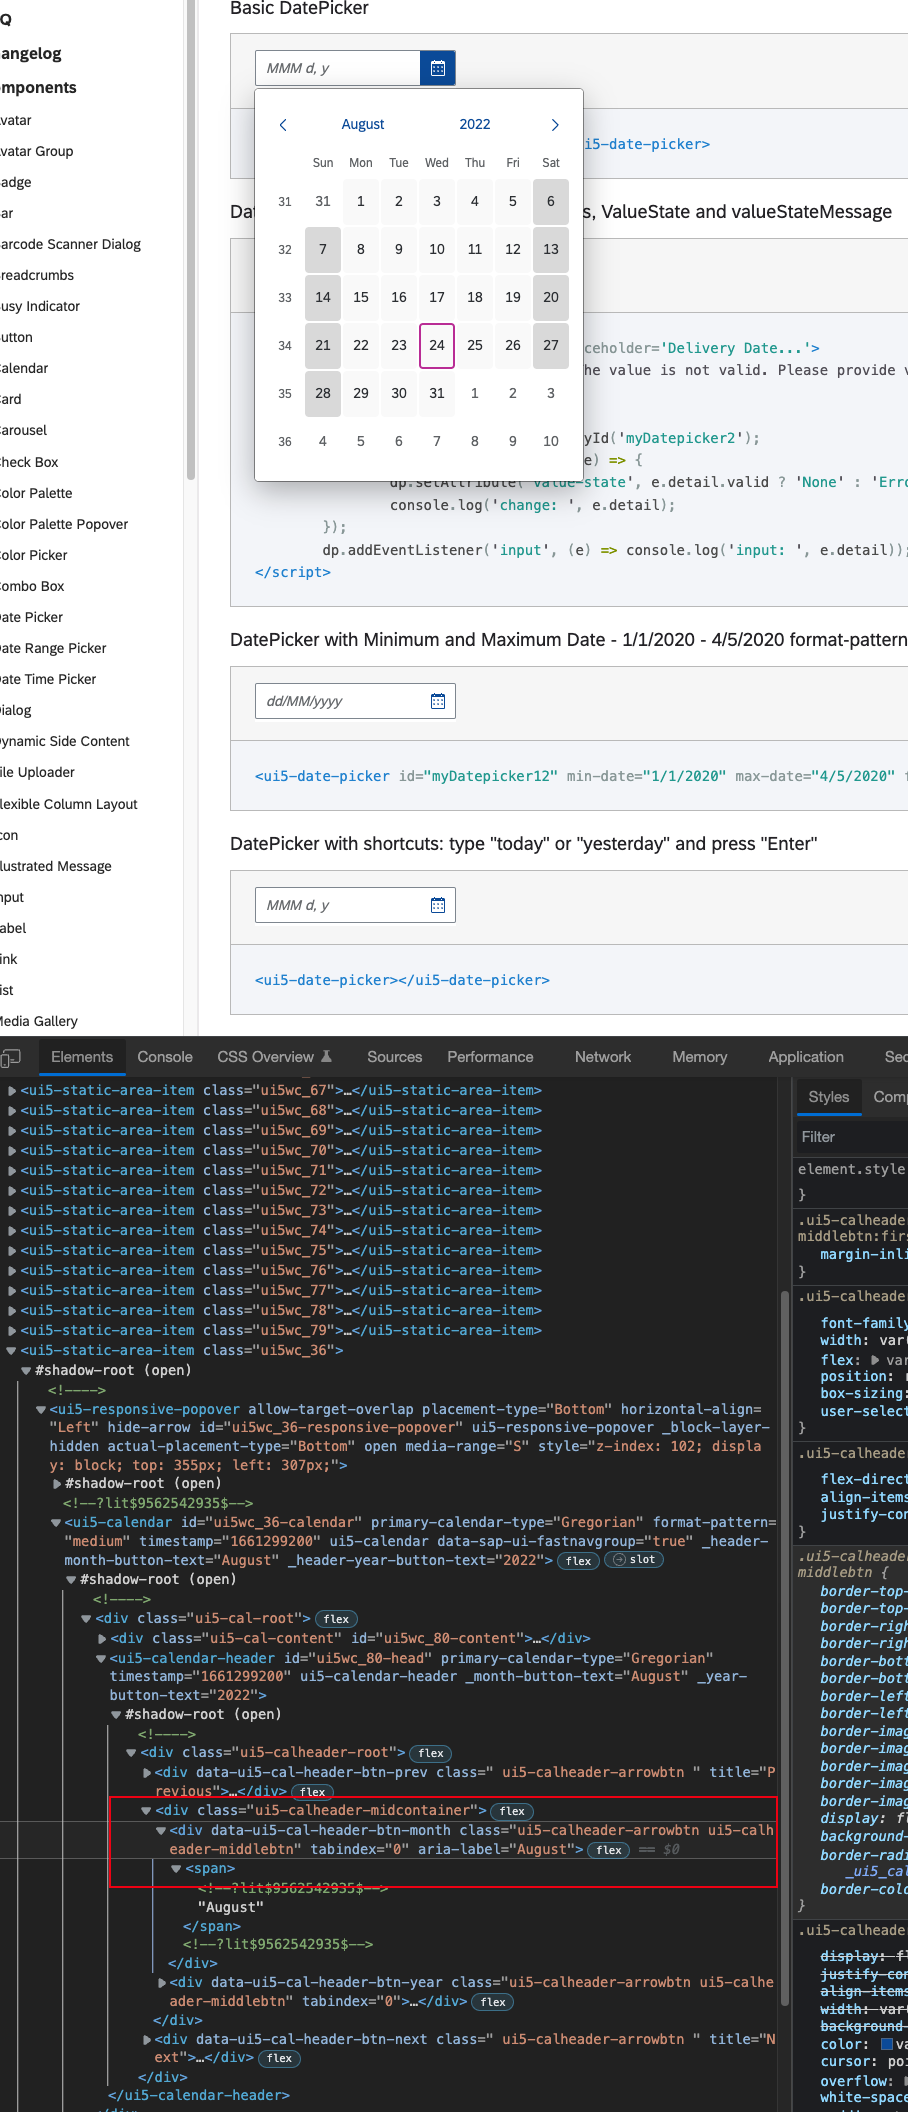The height and width of the screenshot is (2112, 908).
Task: Select August 31 in calendar
Action: [437, 393]
